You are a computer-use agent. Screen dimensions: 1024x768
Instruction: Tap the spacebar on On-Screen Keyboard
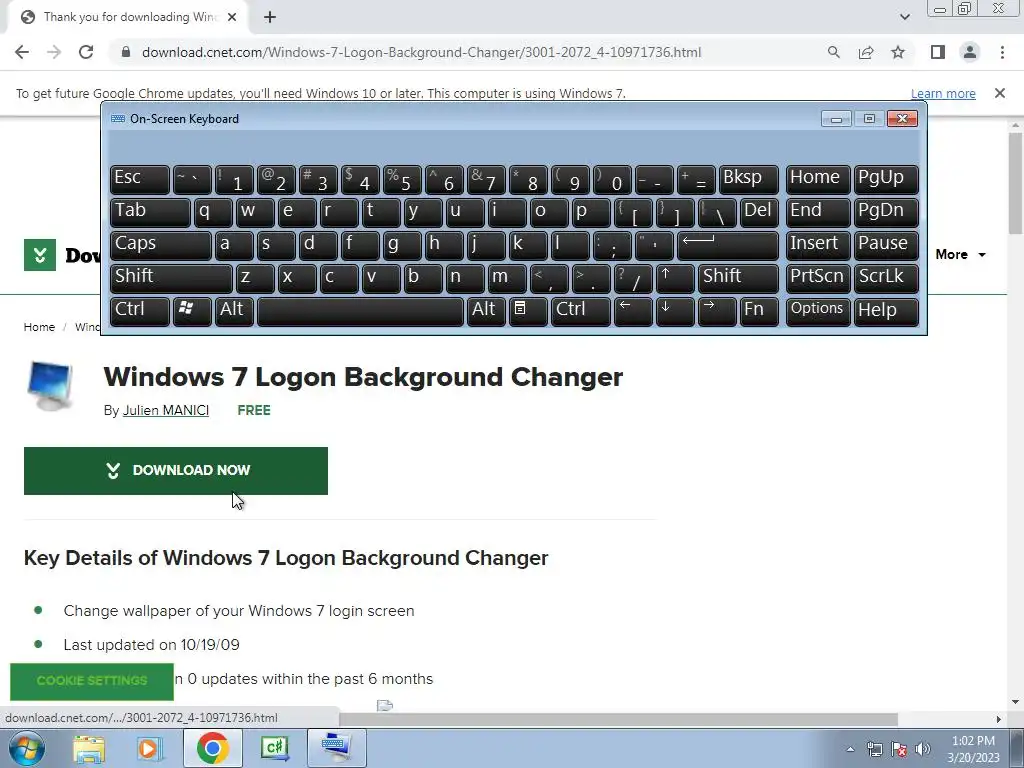(360, 311)
